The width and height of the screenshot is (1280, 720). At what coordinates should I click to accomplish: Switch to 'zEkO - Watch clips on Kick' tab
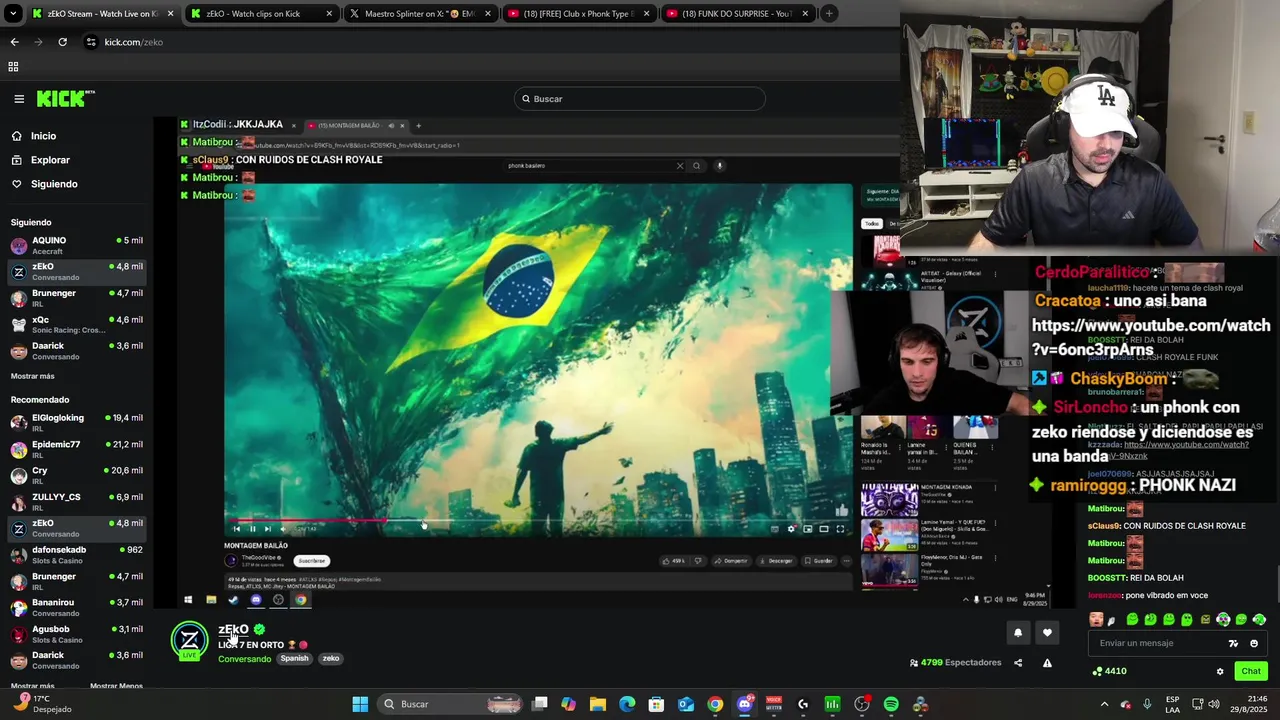[260, 14]
